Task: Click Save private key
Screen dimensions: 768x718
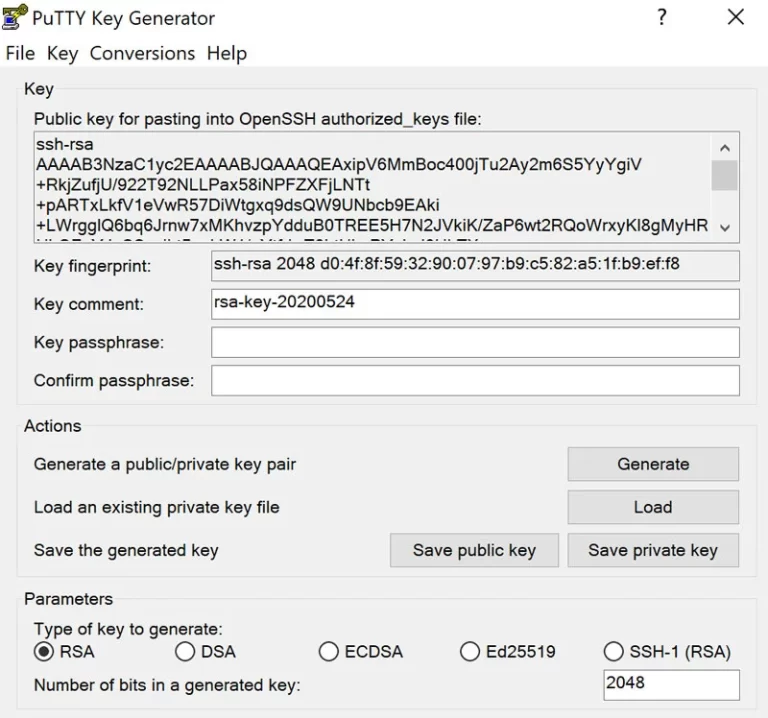Action: pos(653,550)
